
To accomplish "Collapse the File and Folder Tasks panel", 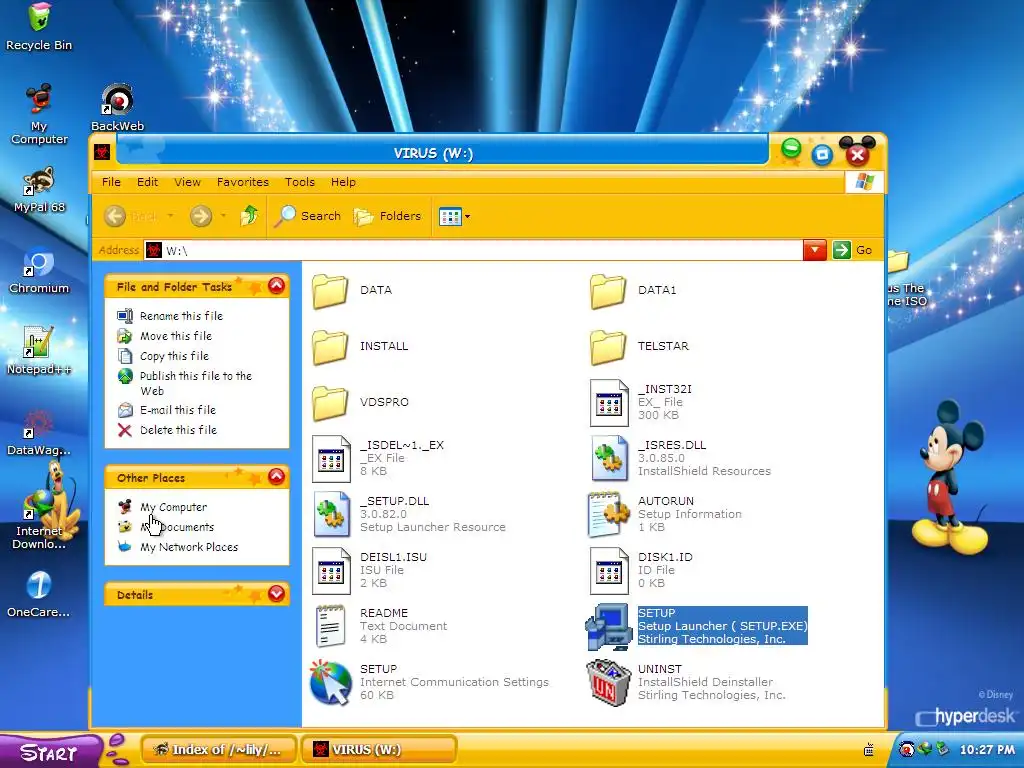I will coord(276,286).
